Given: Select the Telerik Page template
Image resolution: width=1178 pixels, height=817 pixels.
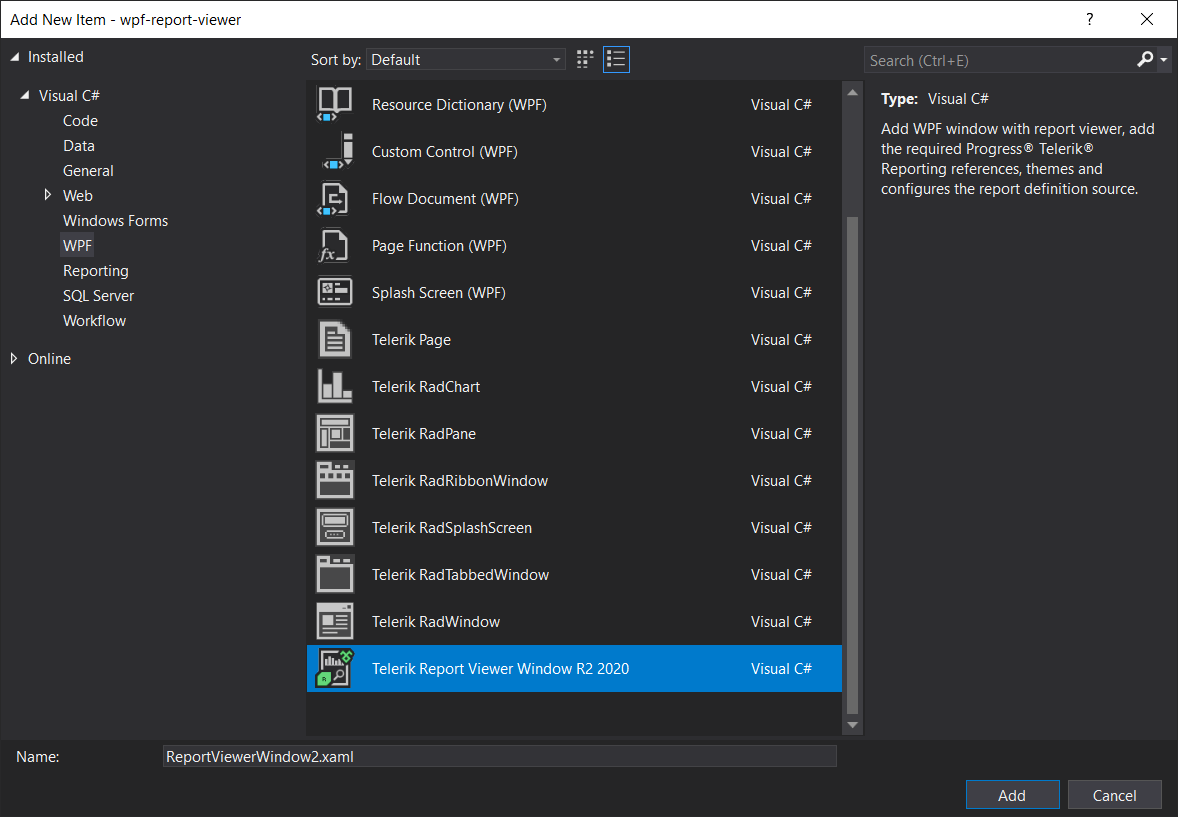Looking at the screenshot, I should click(575, 340).
